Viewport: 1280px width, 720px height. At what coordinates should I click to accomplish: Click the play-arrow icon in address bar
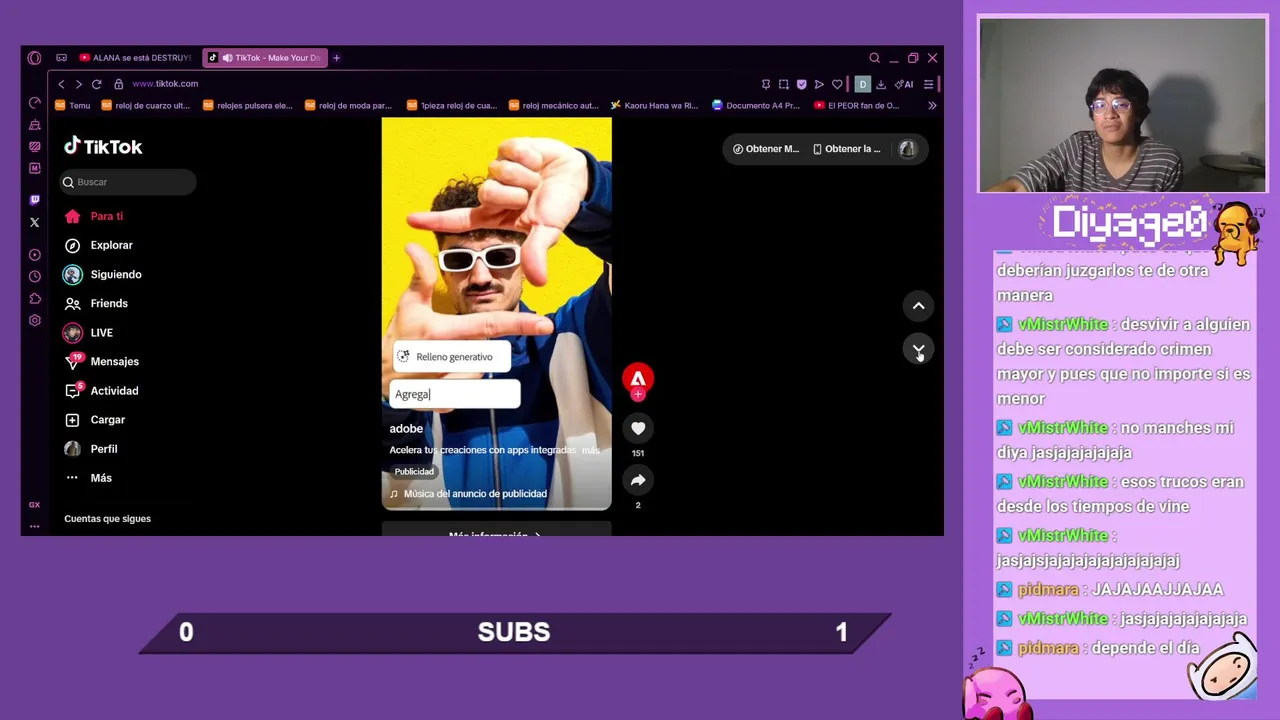coord(819,84)
